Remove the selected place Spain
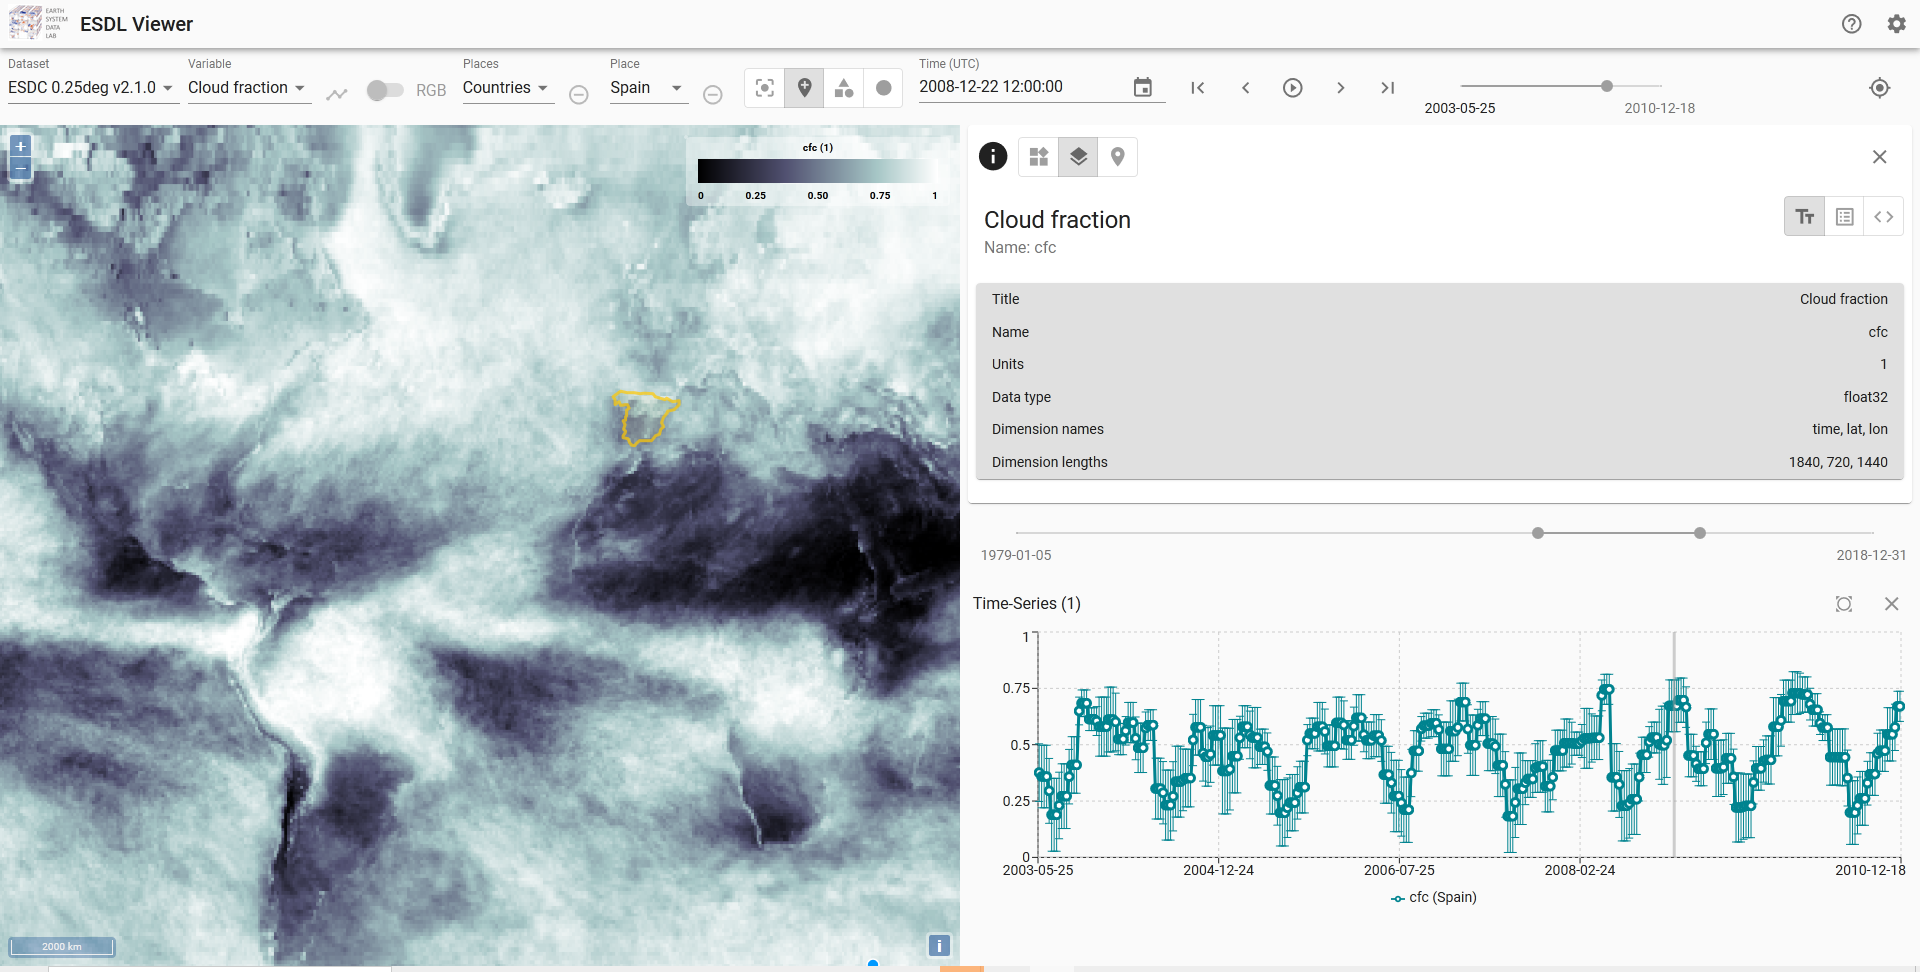The image size is (1920, 972). (712, 94)
